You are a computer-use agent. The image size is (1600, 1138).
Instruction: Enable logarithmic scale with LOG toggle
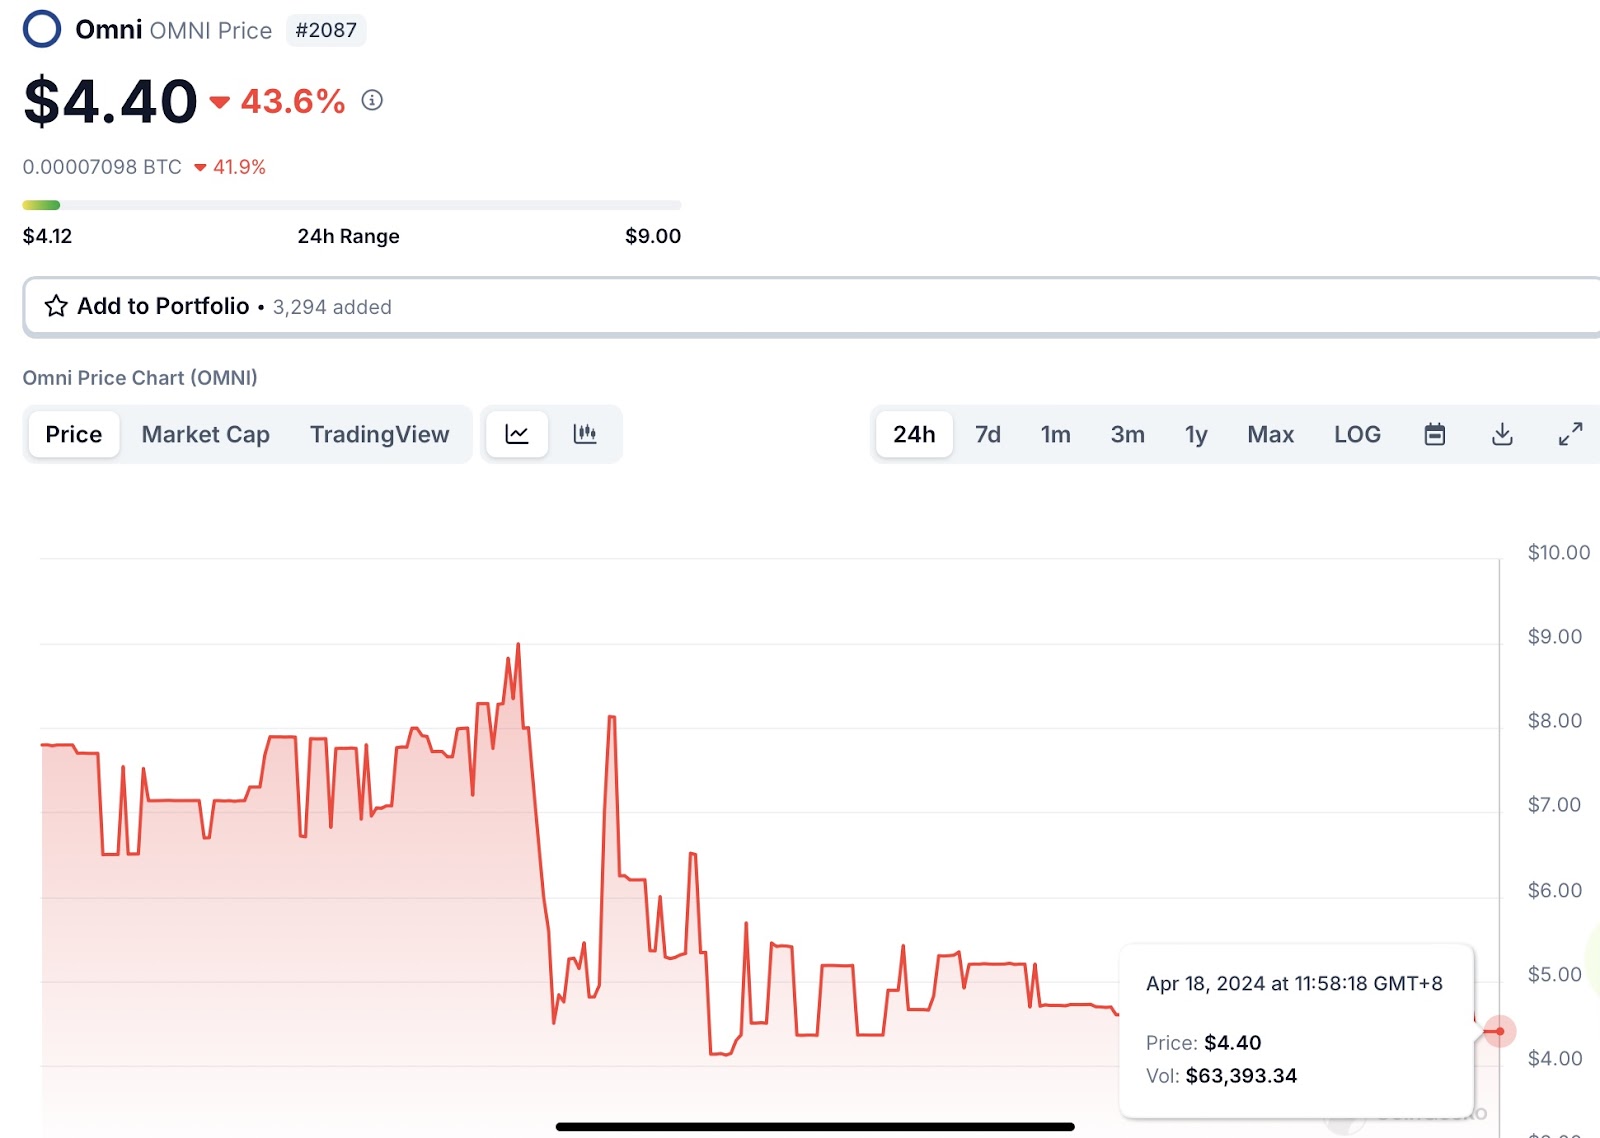point(1357,434)
